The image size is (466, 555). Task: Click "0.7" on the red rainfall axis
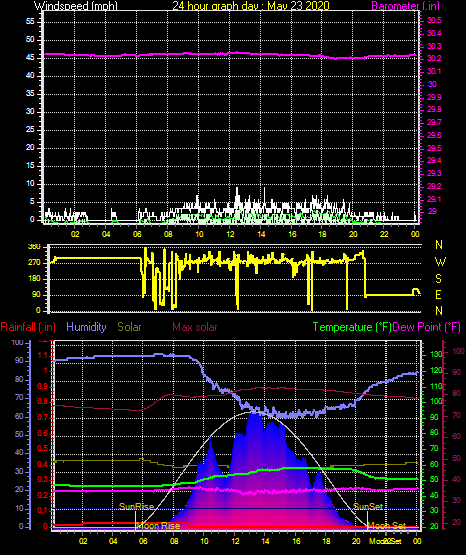[x=42, y=417]
